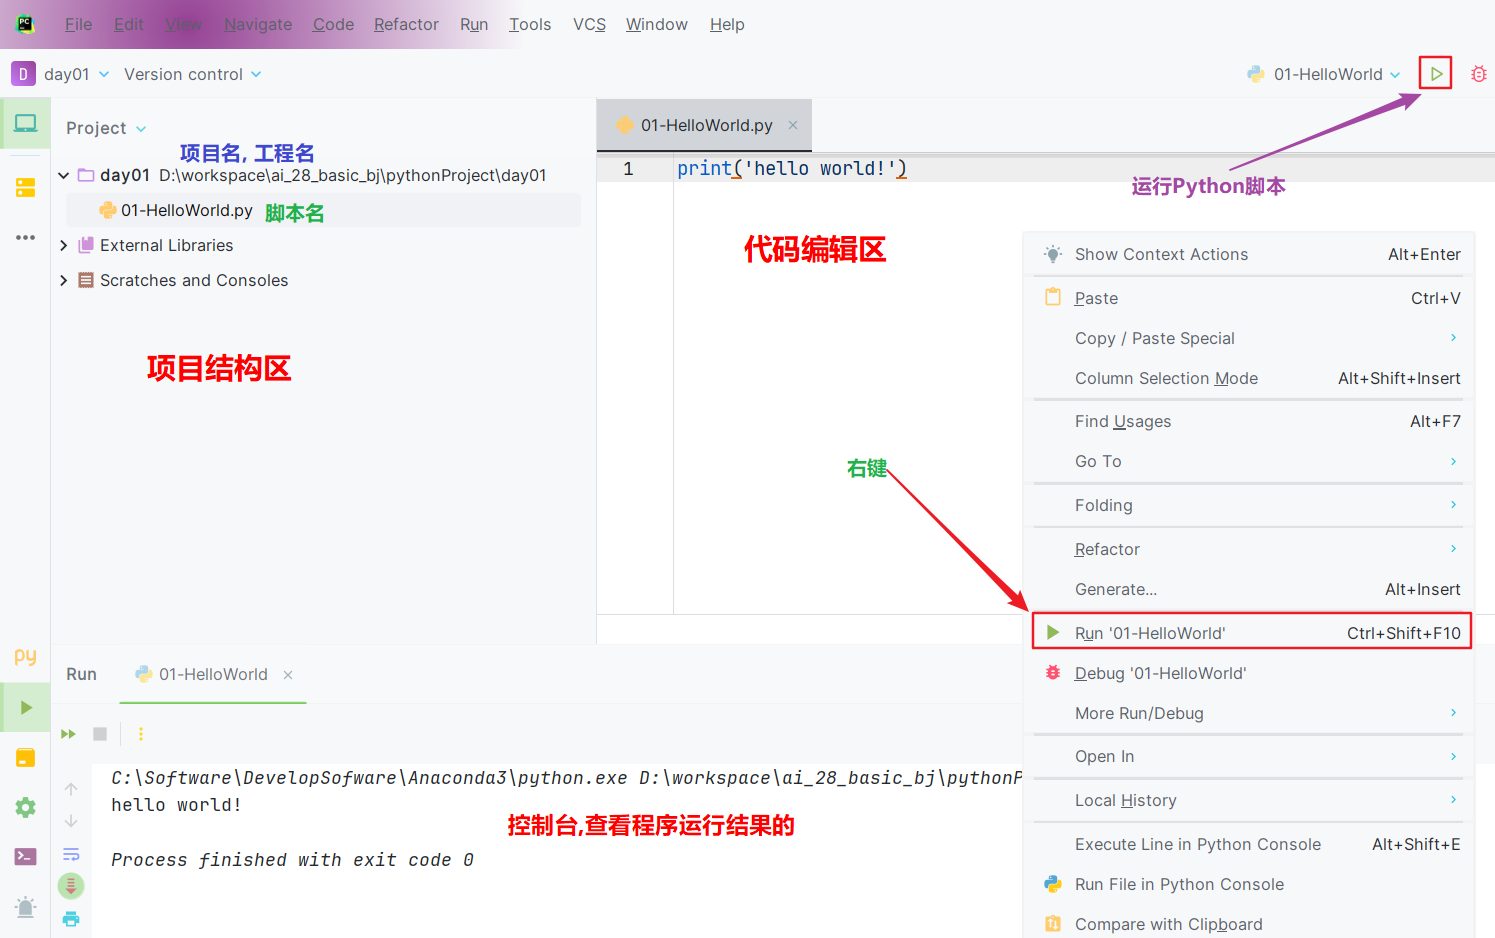Expand the External Libraries tree node
The width and height of the screenshot is (1495, 938).
point(64,245)
